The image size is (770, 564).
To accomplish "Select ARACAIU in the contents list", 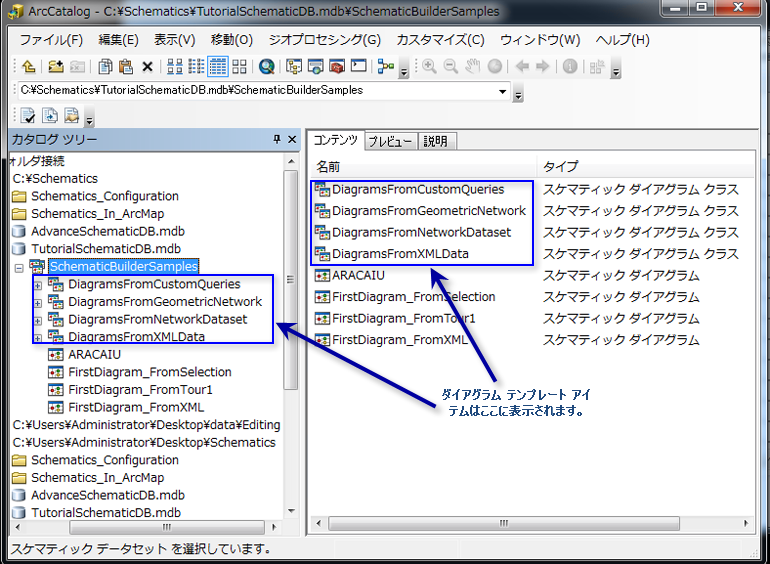I will 358,275.
